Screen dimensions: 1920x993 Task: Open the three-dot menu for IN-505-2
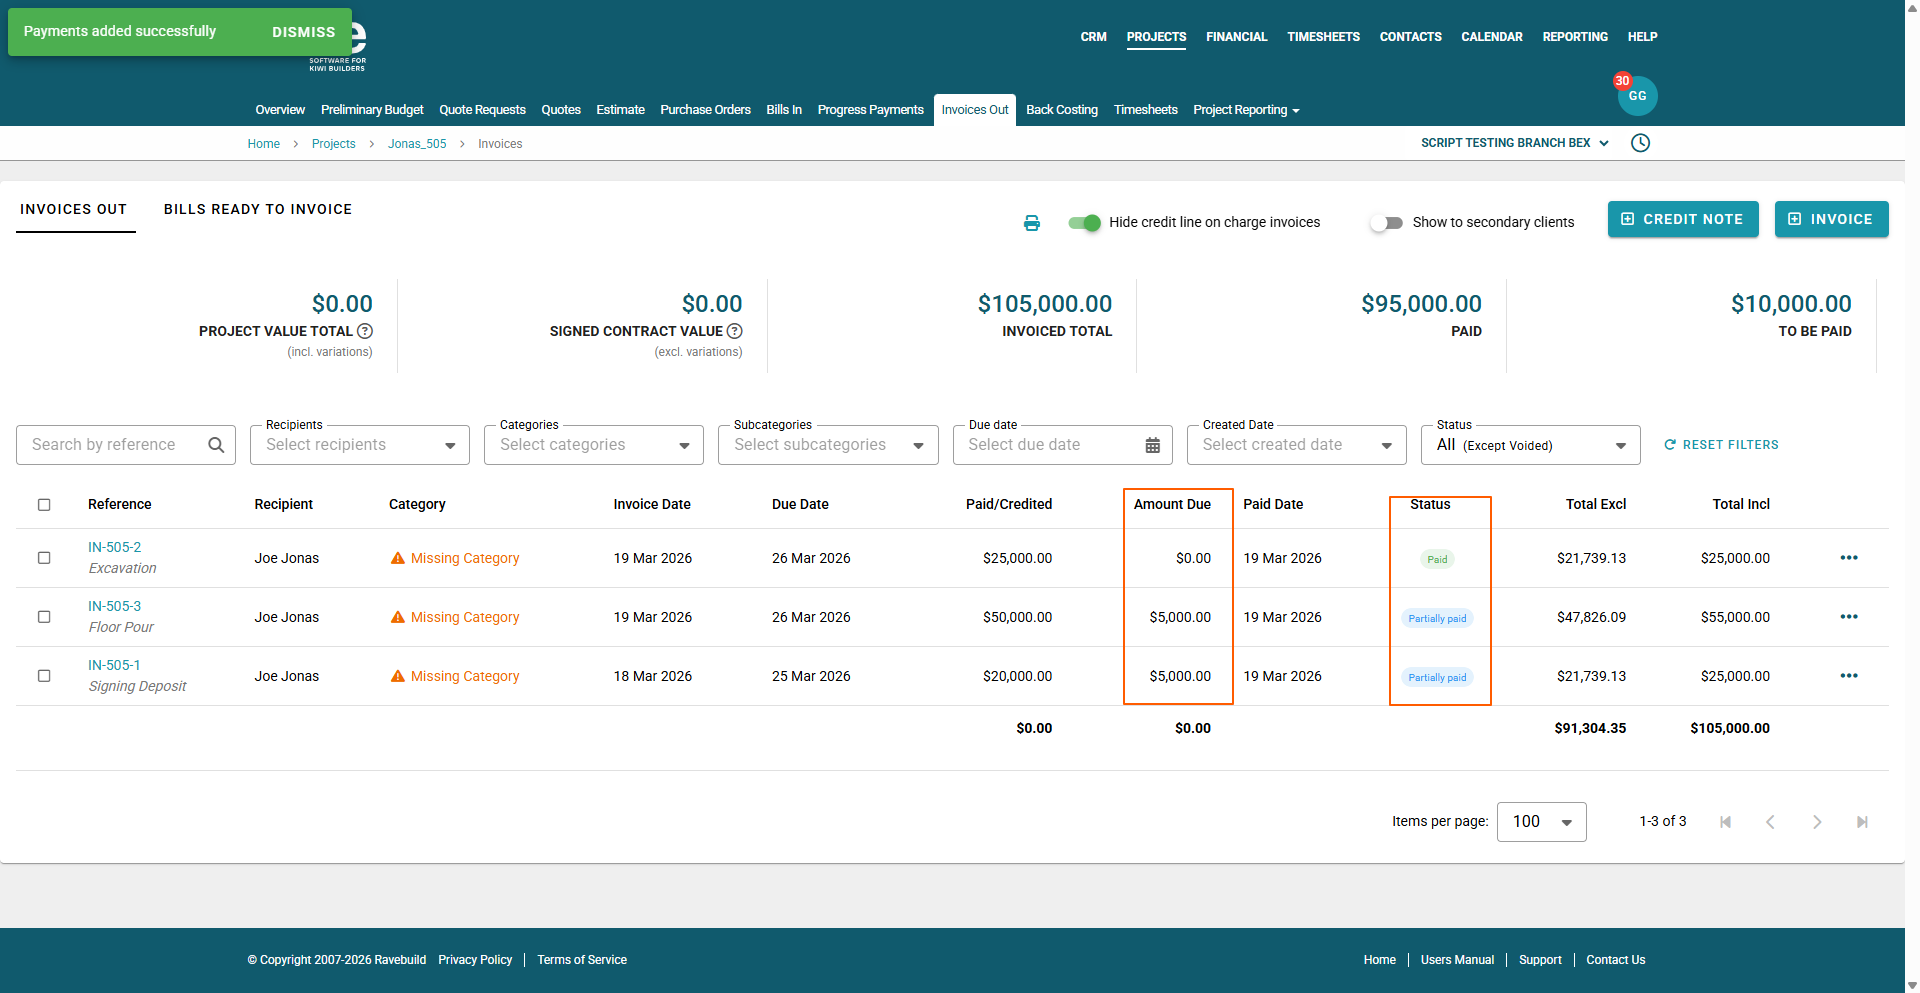pyautogui.click(x=1848, y=558)
